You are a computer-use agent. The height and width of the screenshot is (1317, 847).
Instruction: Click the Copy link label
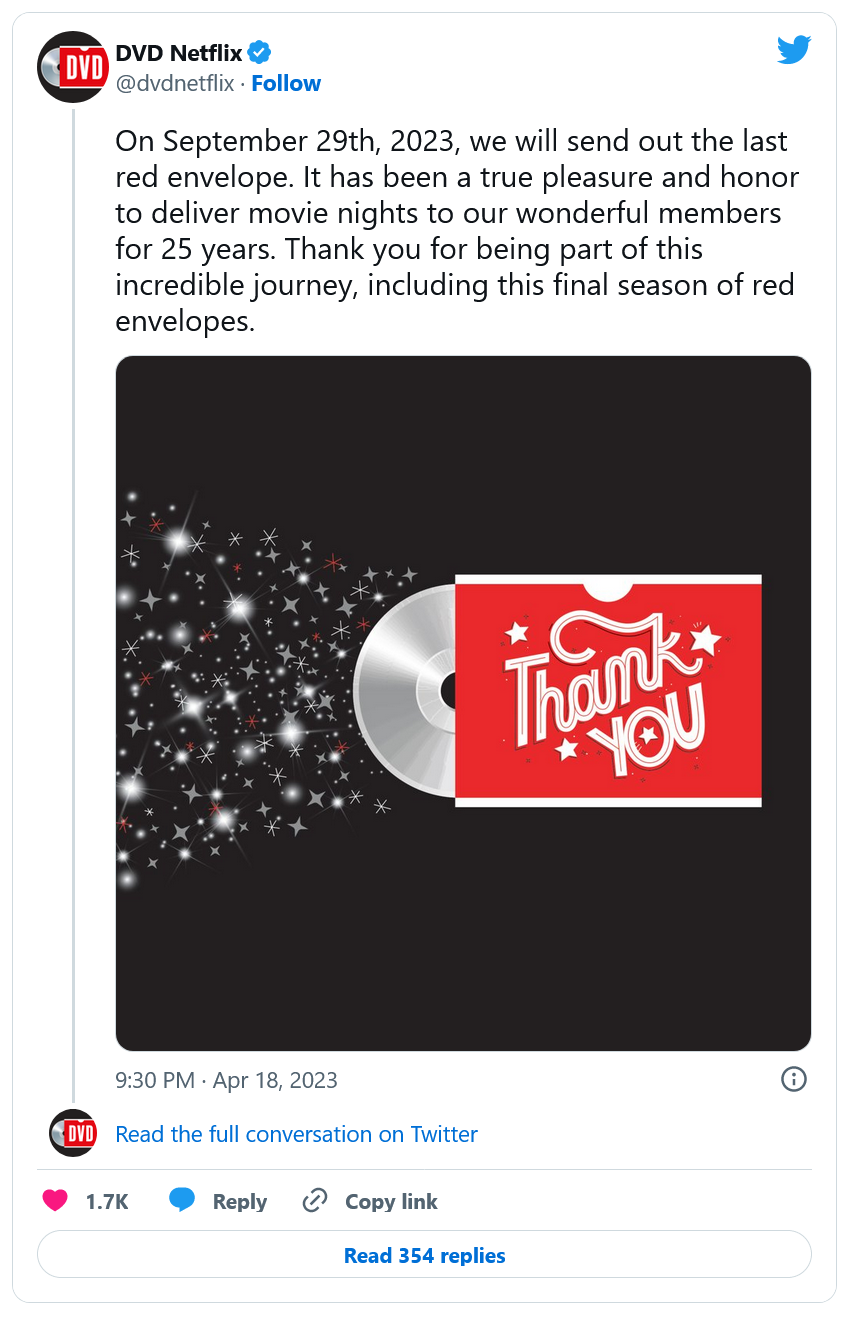(x=391, y=1202)
